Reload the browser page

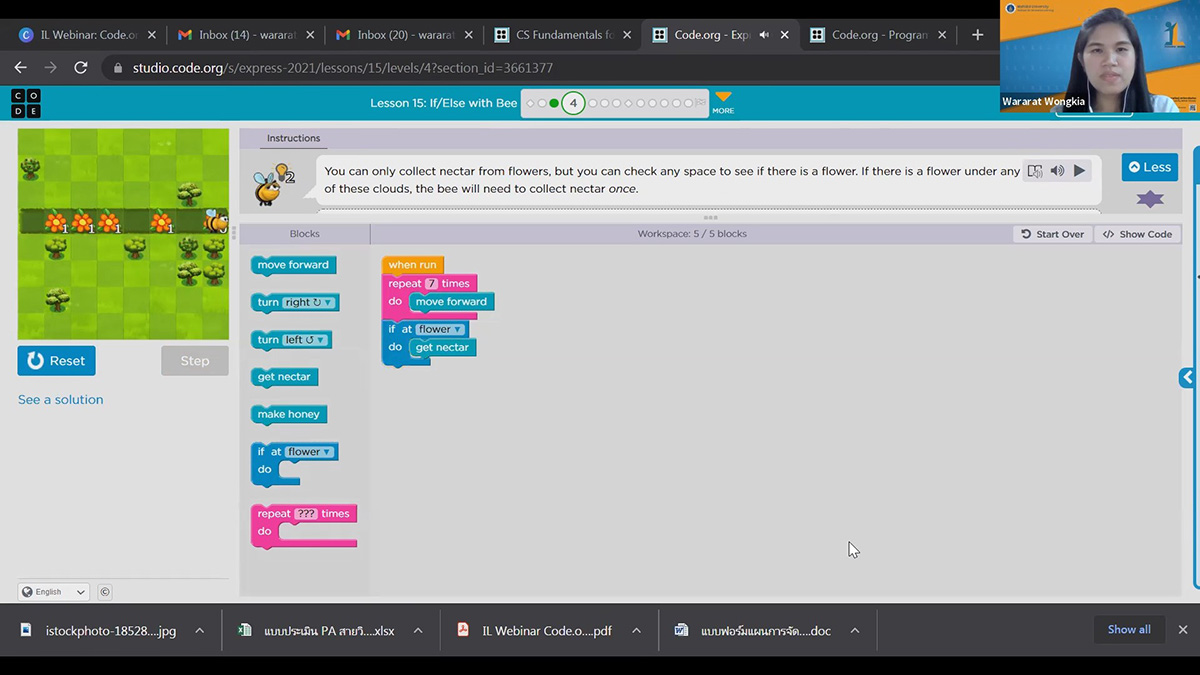(x=81, y=68)
